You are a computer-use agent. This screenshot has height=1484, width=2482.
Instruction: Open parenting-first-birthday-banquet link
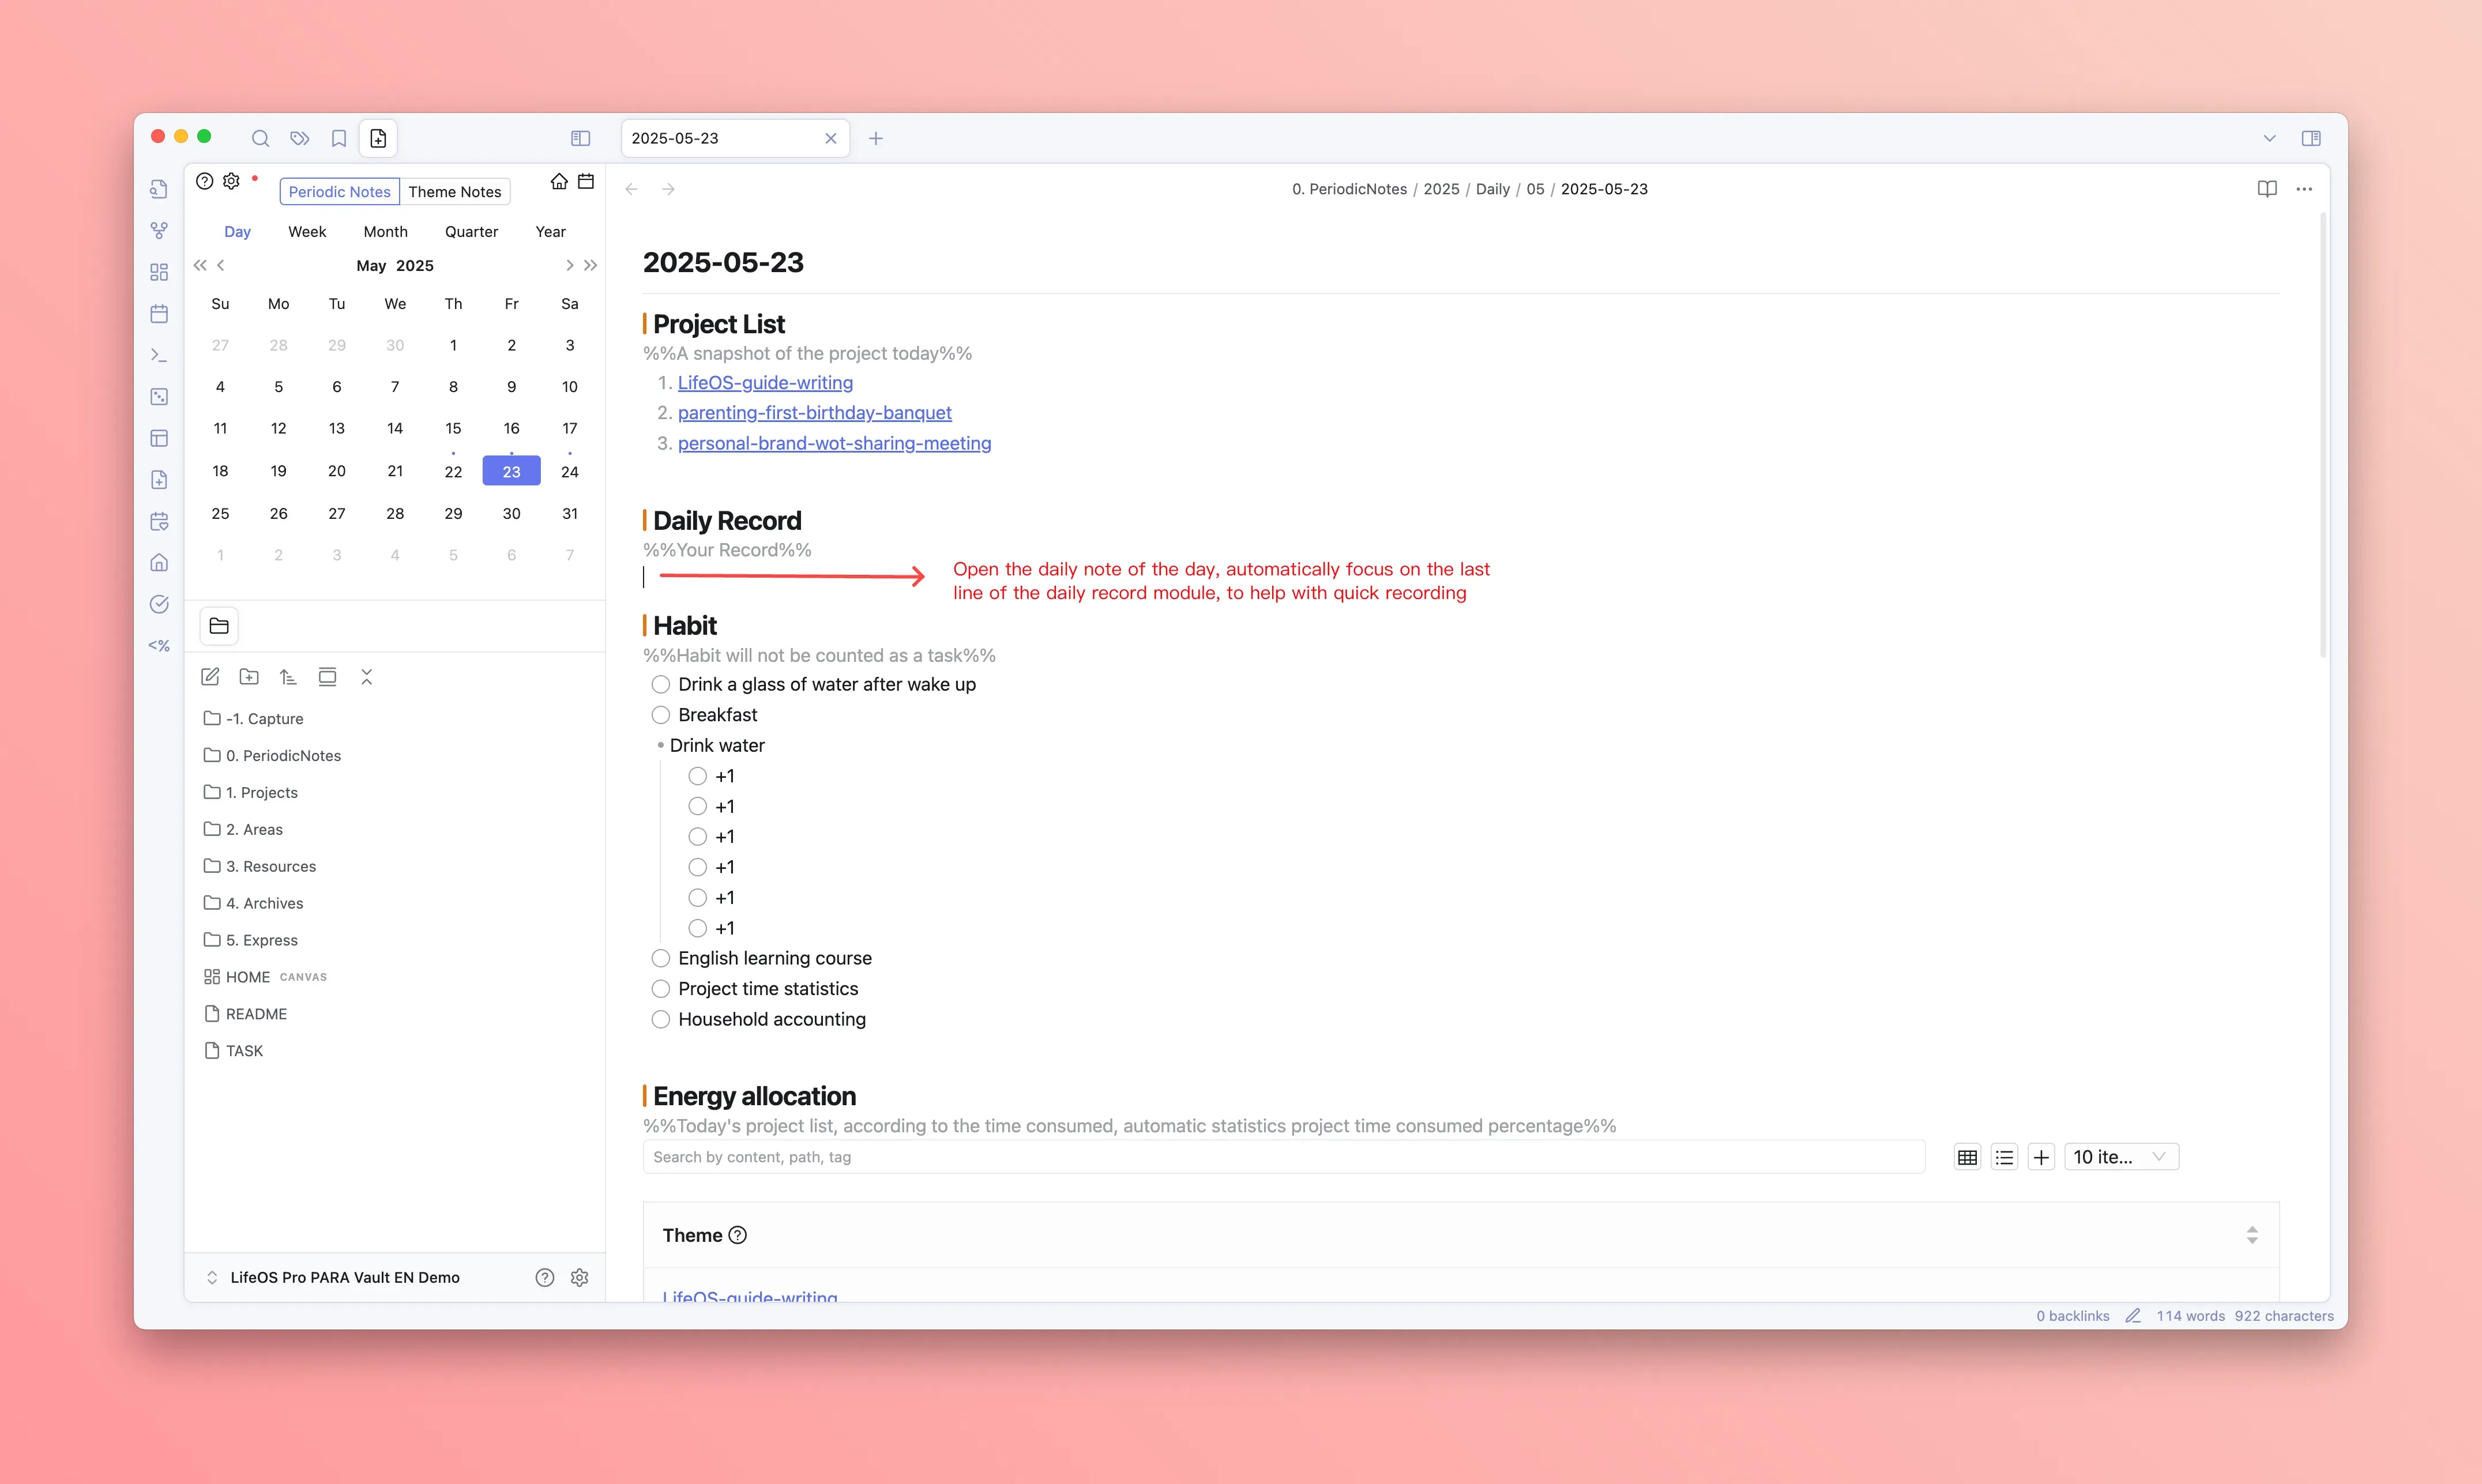point(814,413)
